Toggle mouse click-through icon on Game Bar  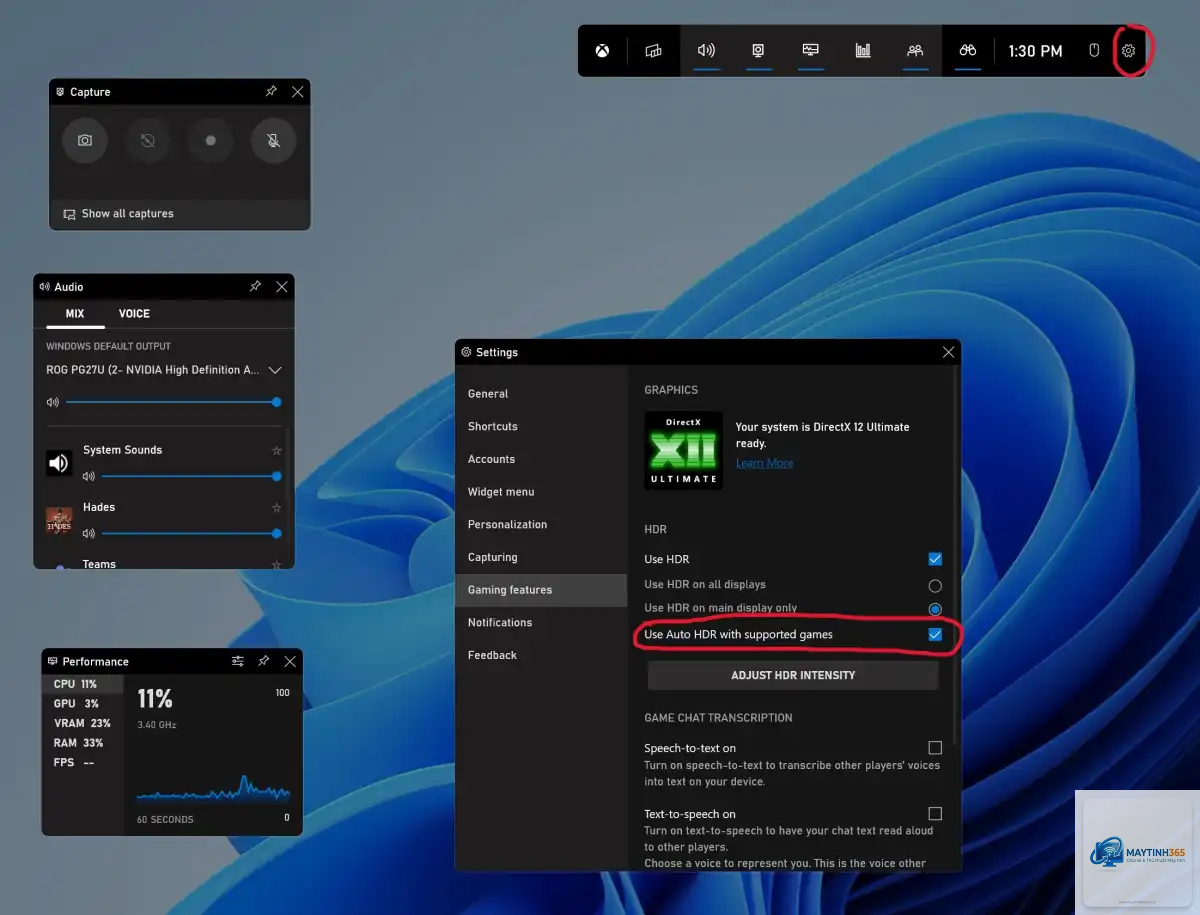pyautogui.click(x=1094, y=51)
